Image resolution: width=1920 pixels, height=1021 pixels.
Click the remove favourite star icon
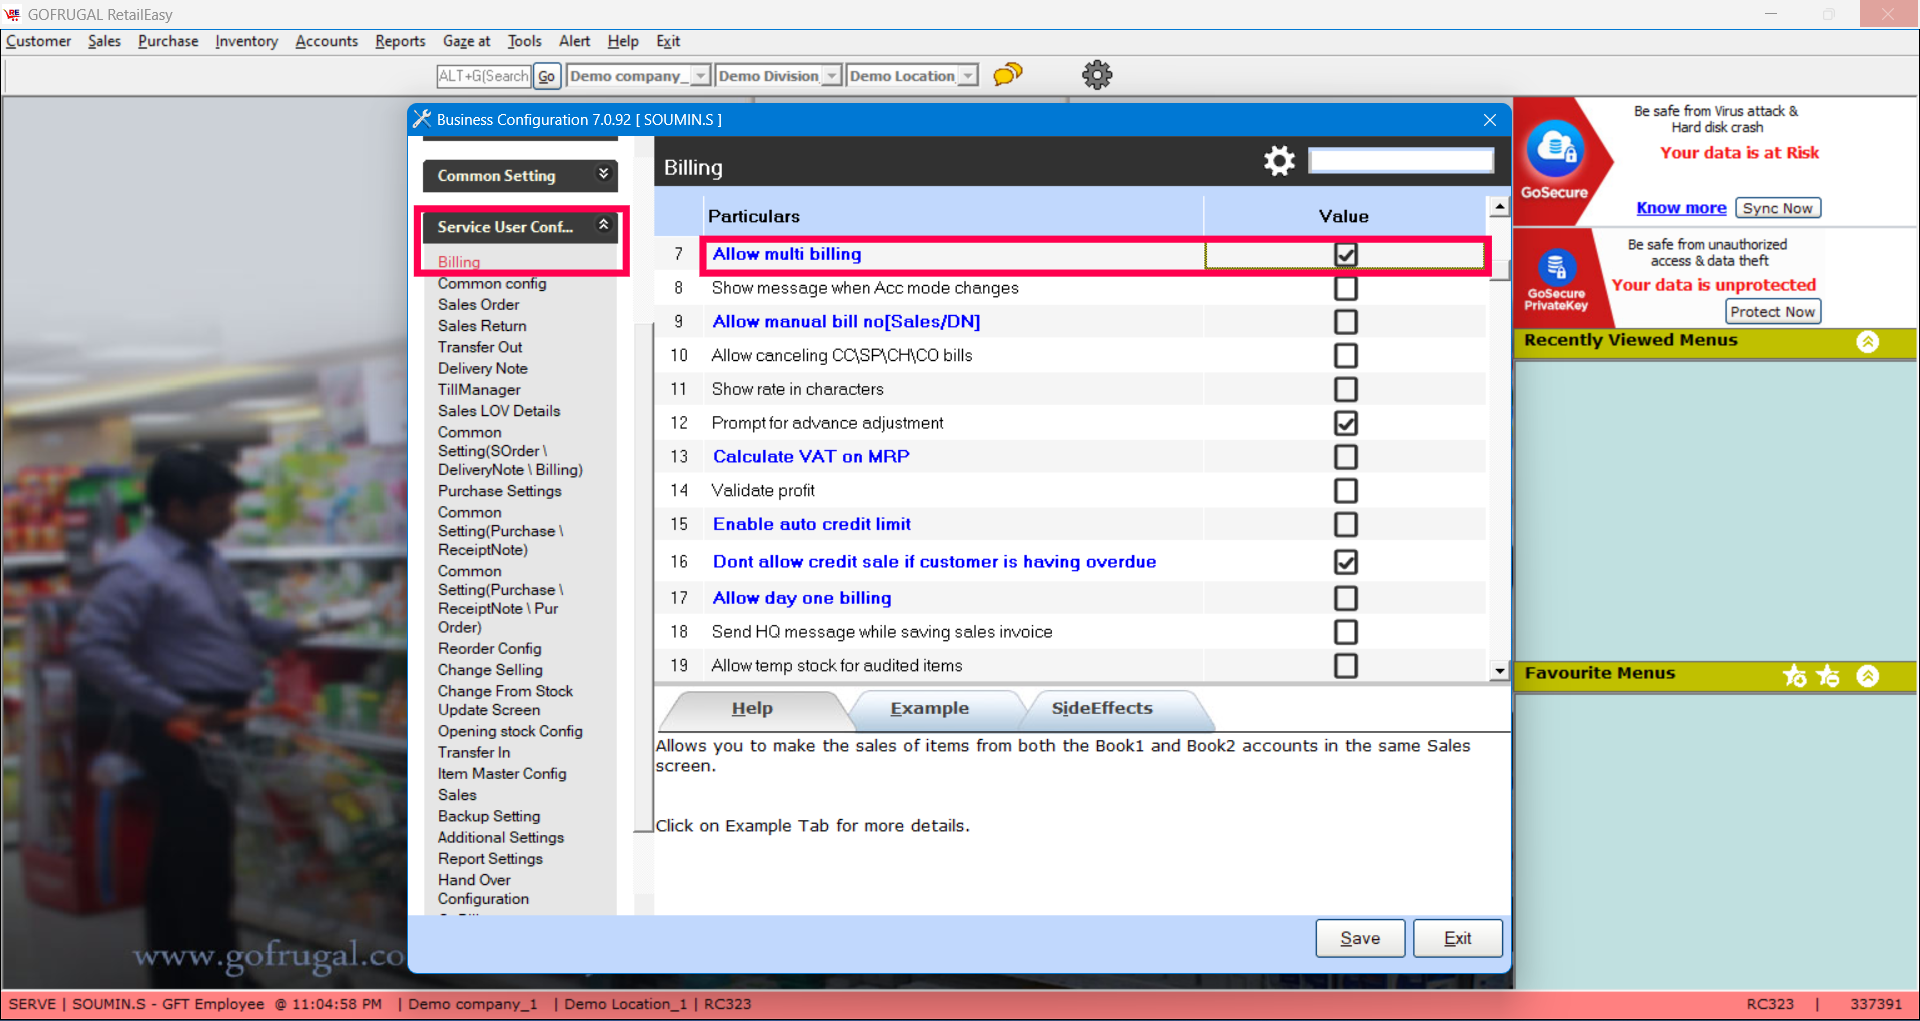1828,676
